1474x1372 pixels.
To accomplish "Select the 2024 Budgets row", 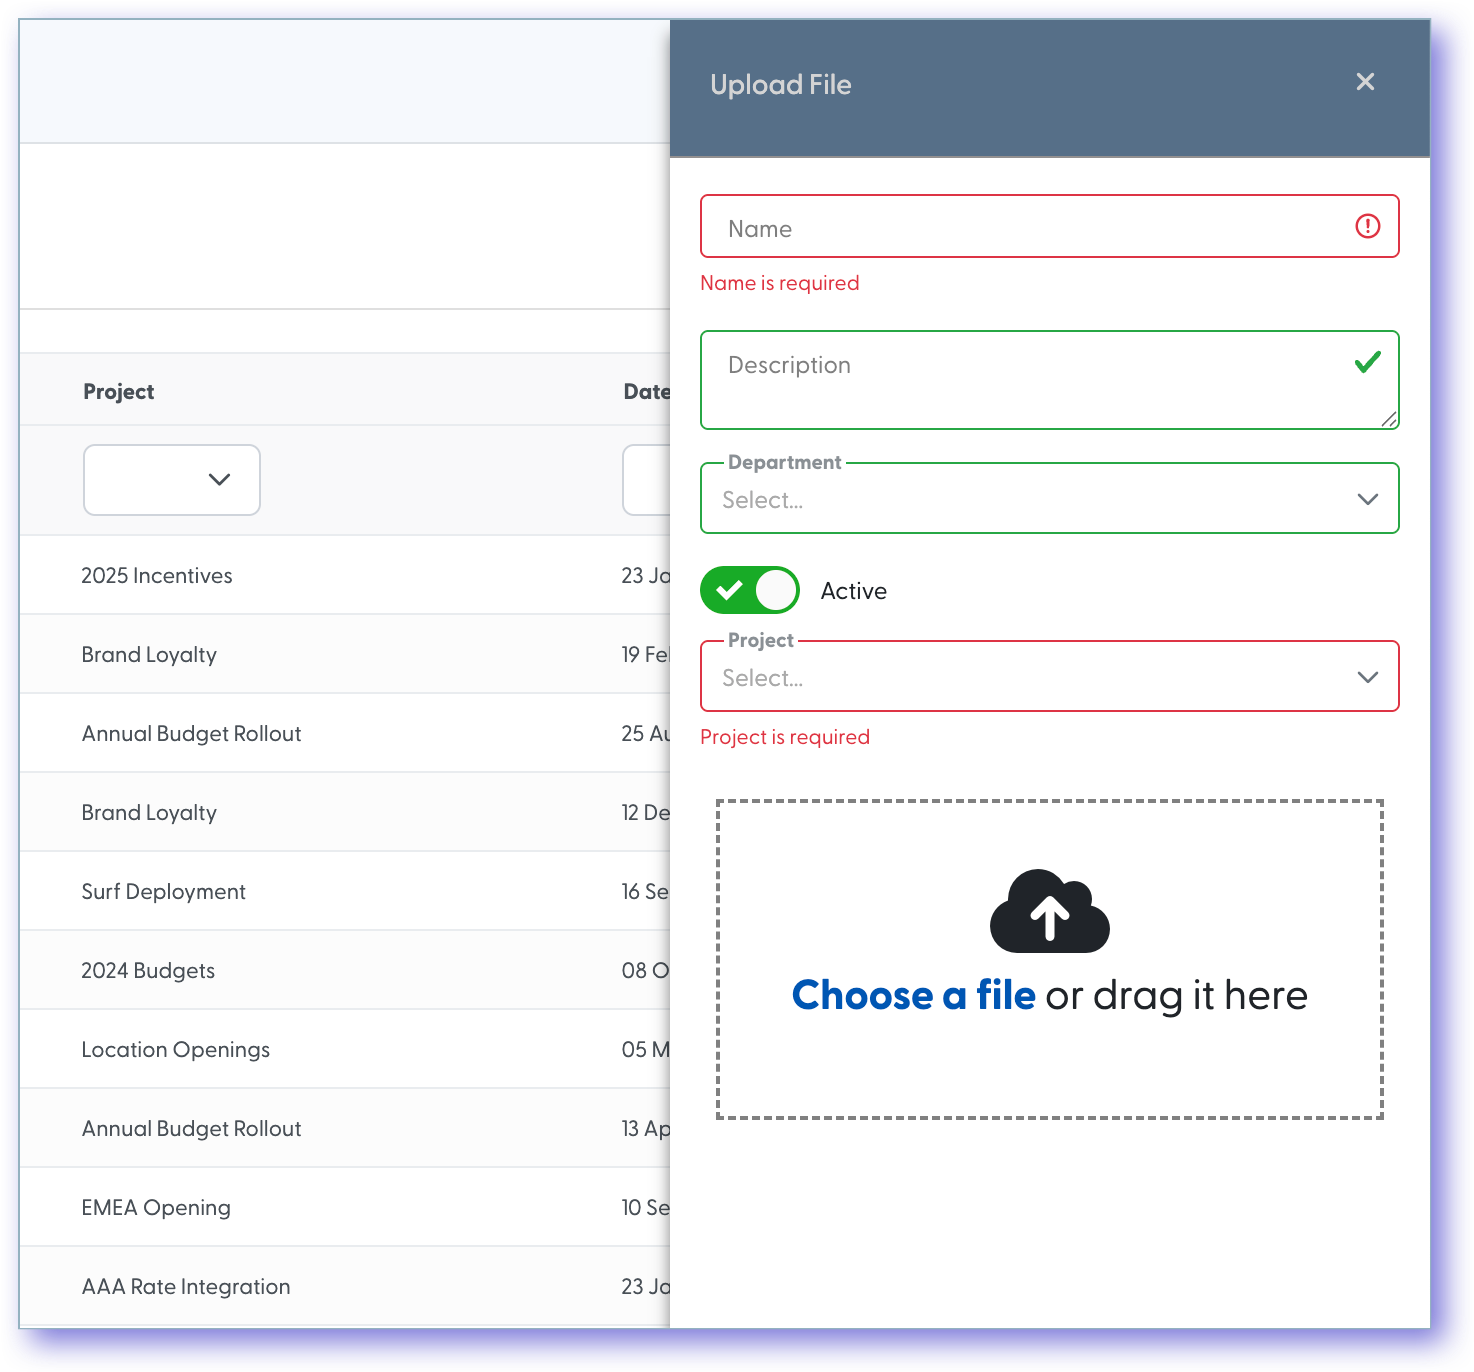I will (x=344, y=970).
